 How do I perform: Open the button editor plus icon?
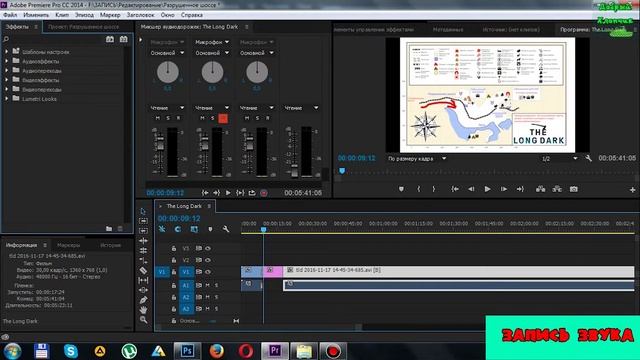(x=632, y=190)
